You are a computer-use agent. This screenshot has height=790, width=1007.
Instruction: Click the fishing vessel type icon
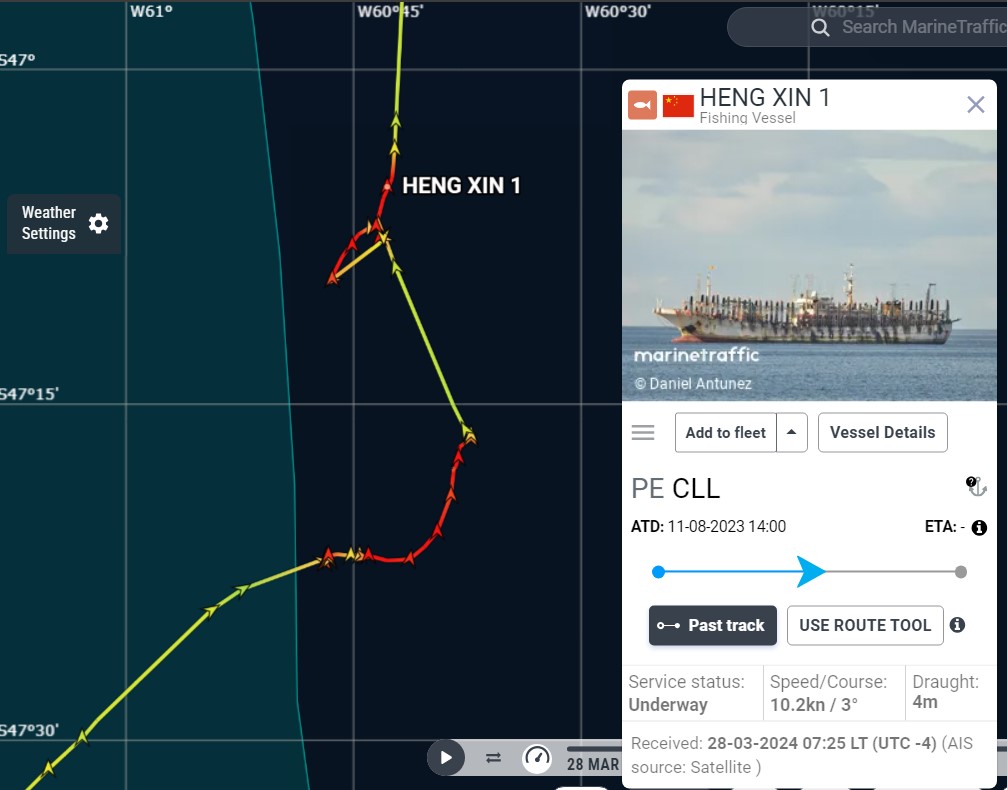pyautogui.click(x=642, y=105)
